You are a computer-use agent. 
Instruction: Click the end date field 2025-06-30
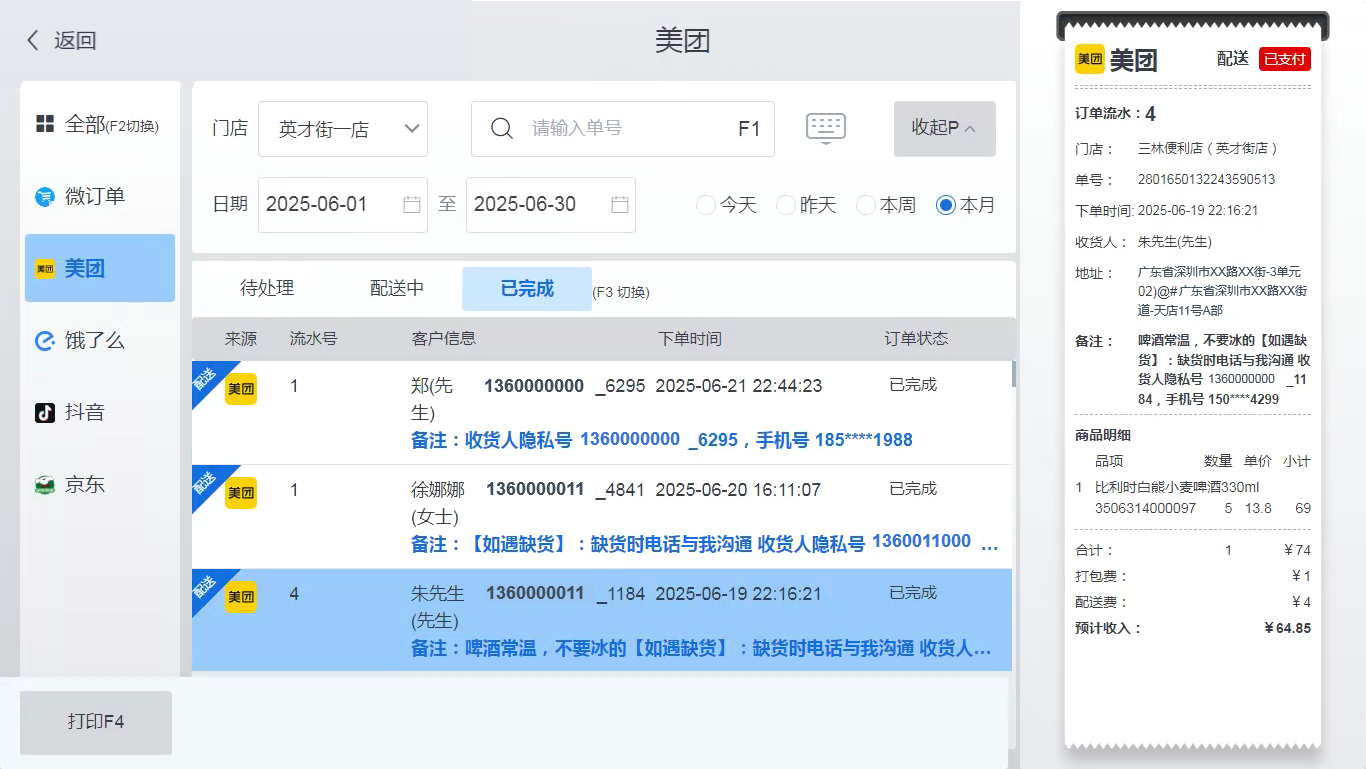point(551,205)
